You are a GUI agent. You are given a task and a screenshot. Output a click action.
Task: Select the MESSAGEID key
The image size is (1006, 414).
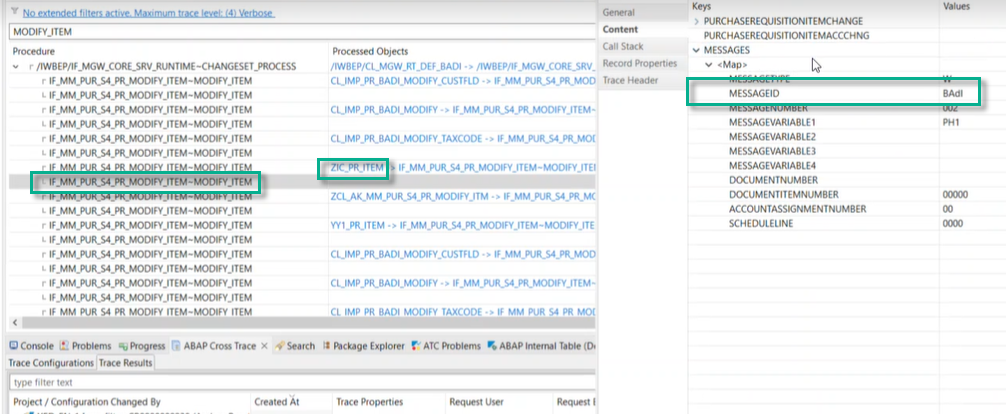(x=752, y=93)
